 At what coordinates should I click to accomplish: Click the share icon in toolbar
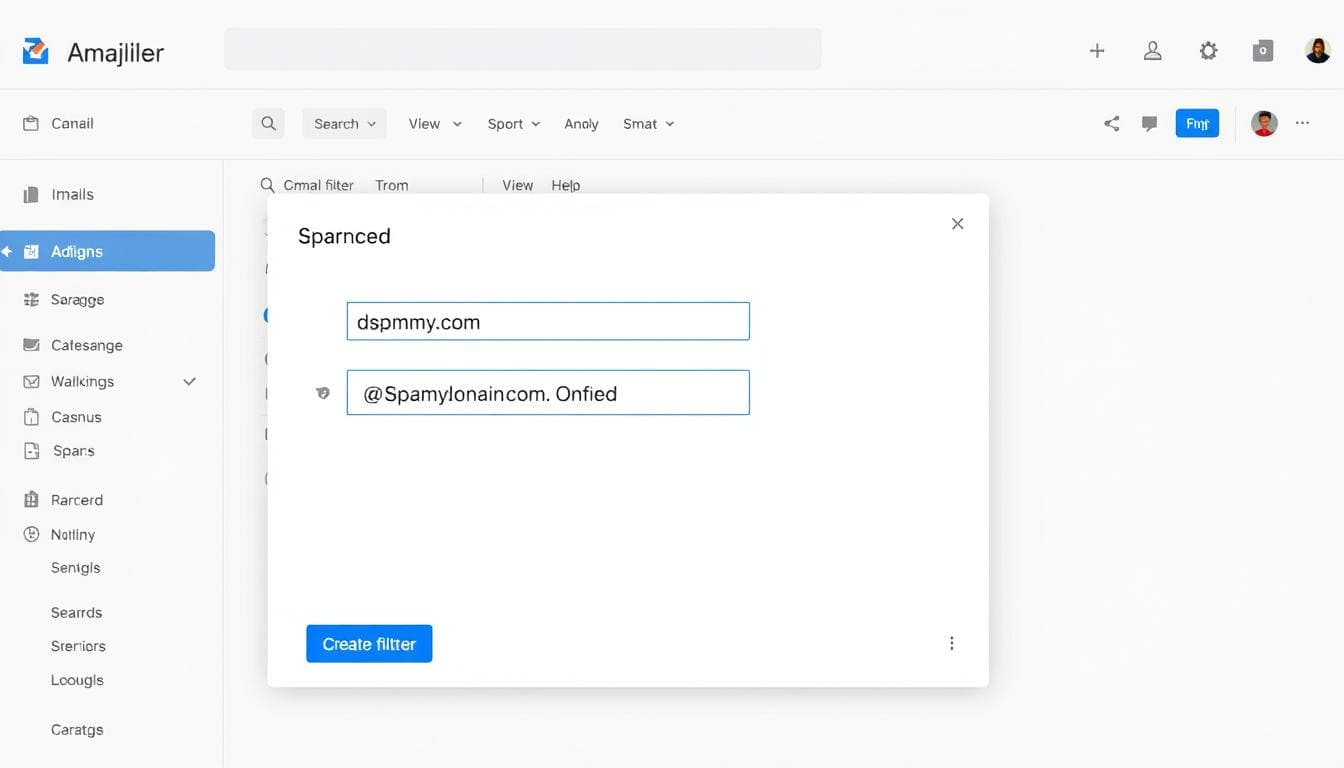point(1111,124)
